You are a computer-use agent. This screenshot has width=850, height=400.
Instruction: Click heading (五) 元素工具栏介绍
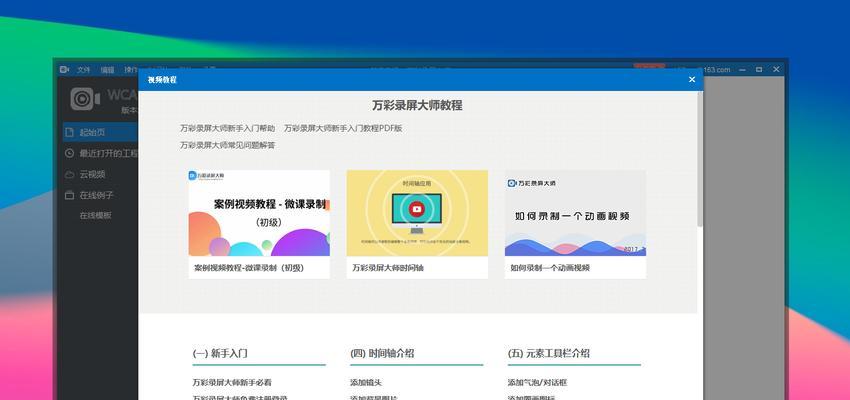[549, 353]
